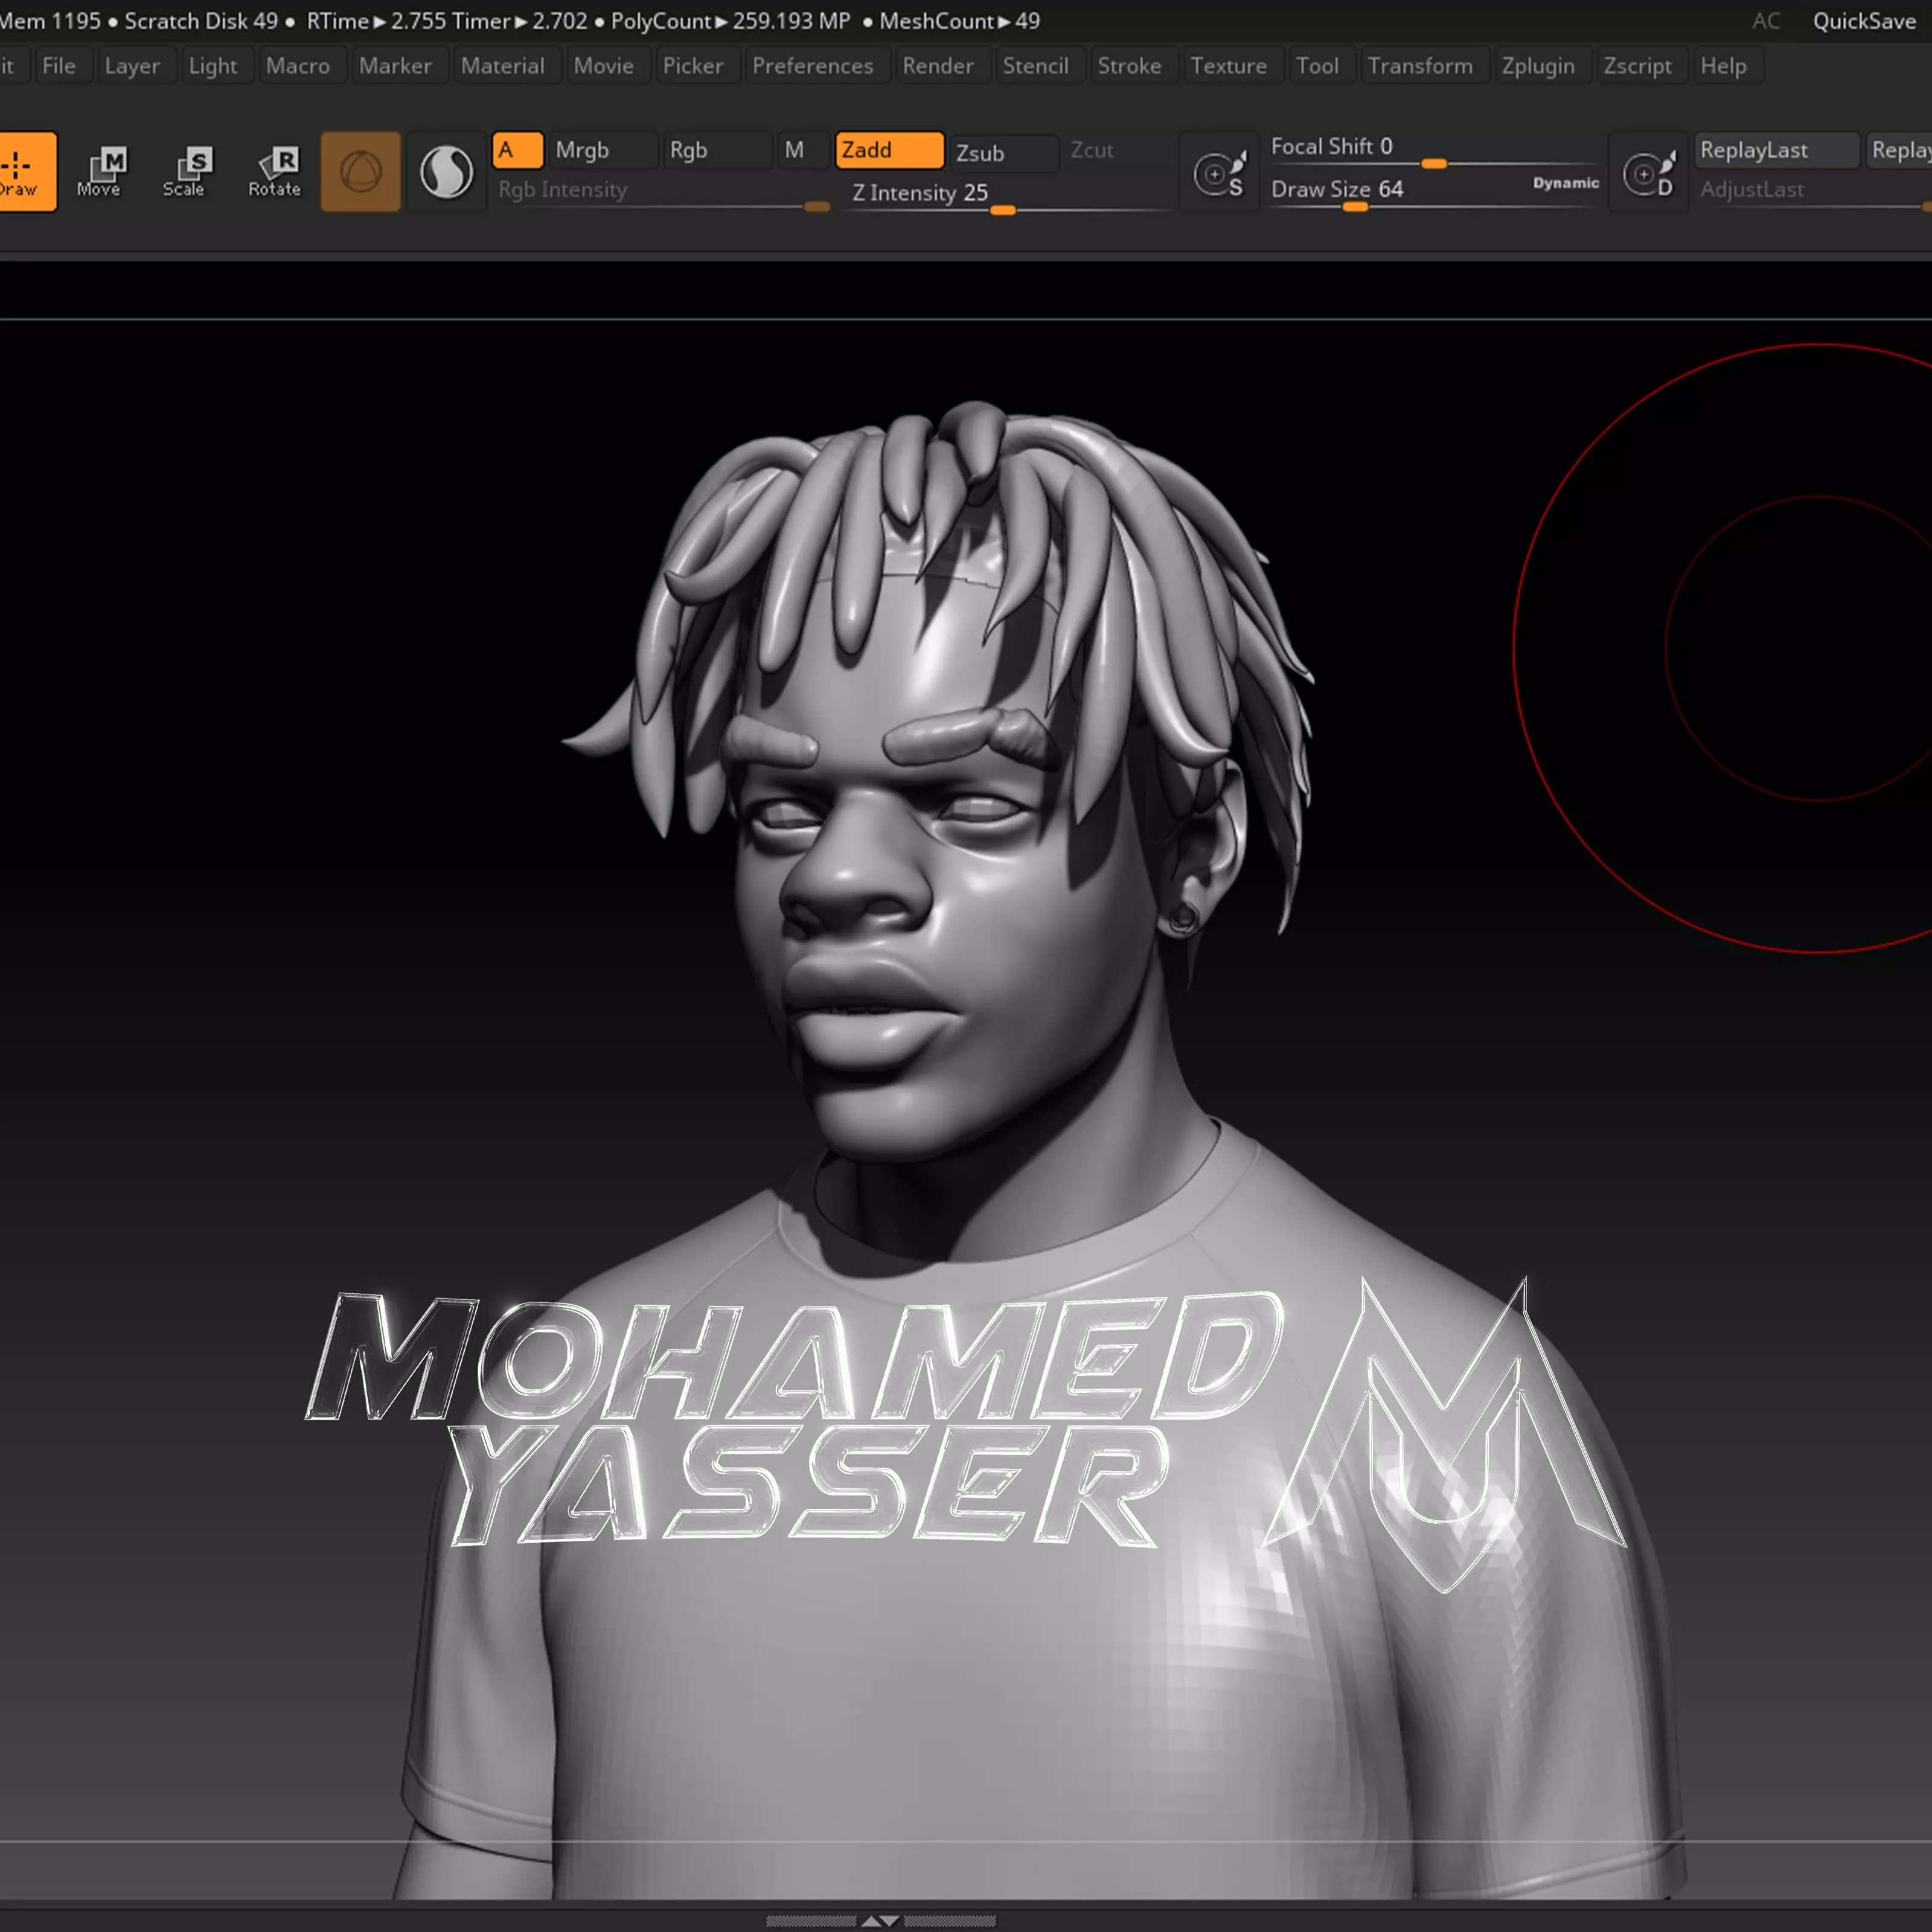Activate the Scale transform tool
Image resolution: width=1932 pixels, height=1932 pixels.
[x=185, y=171]
